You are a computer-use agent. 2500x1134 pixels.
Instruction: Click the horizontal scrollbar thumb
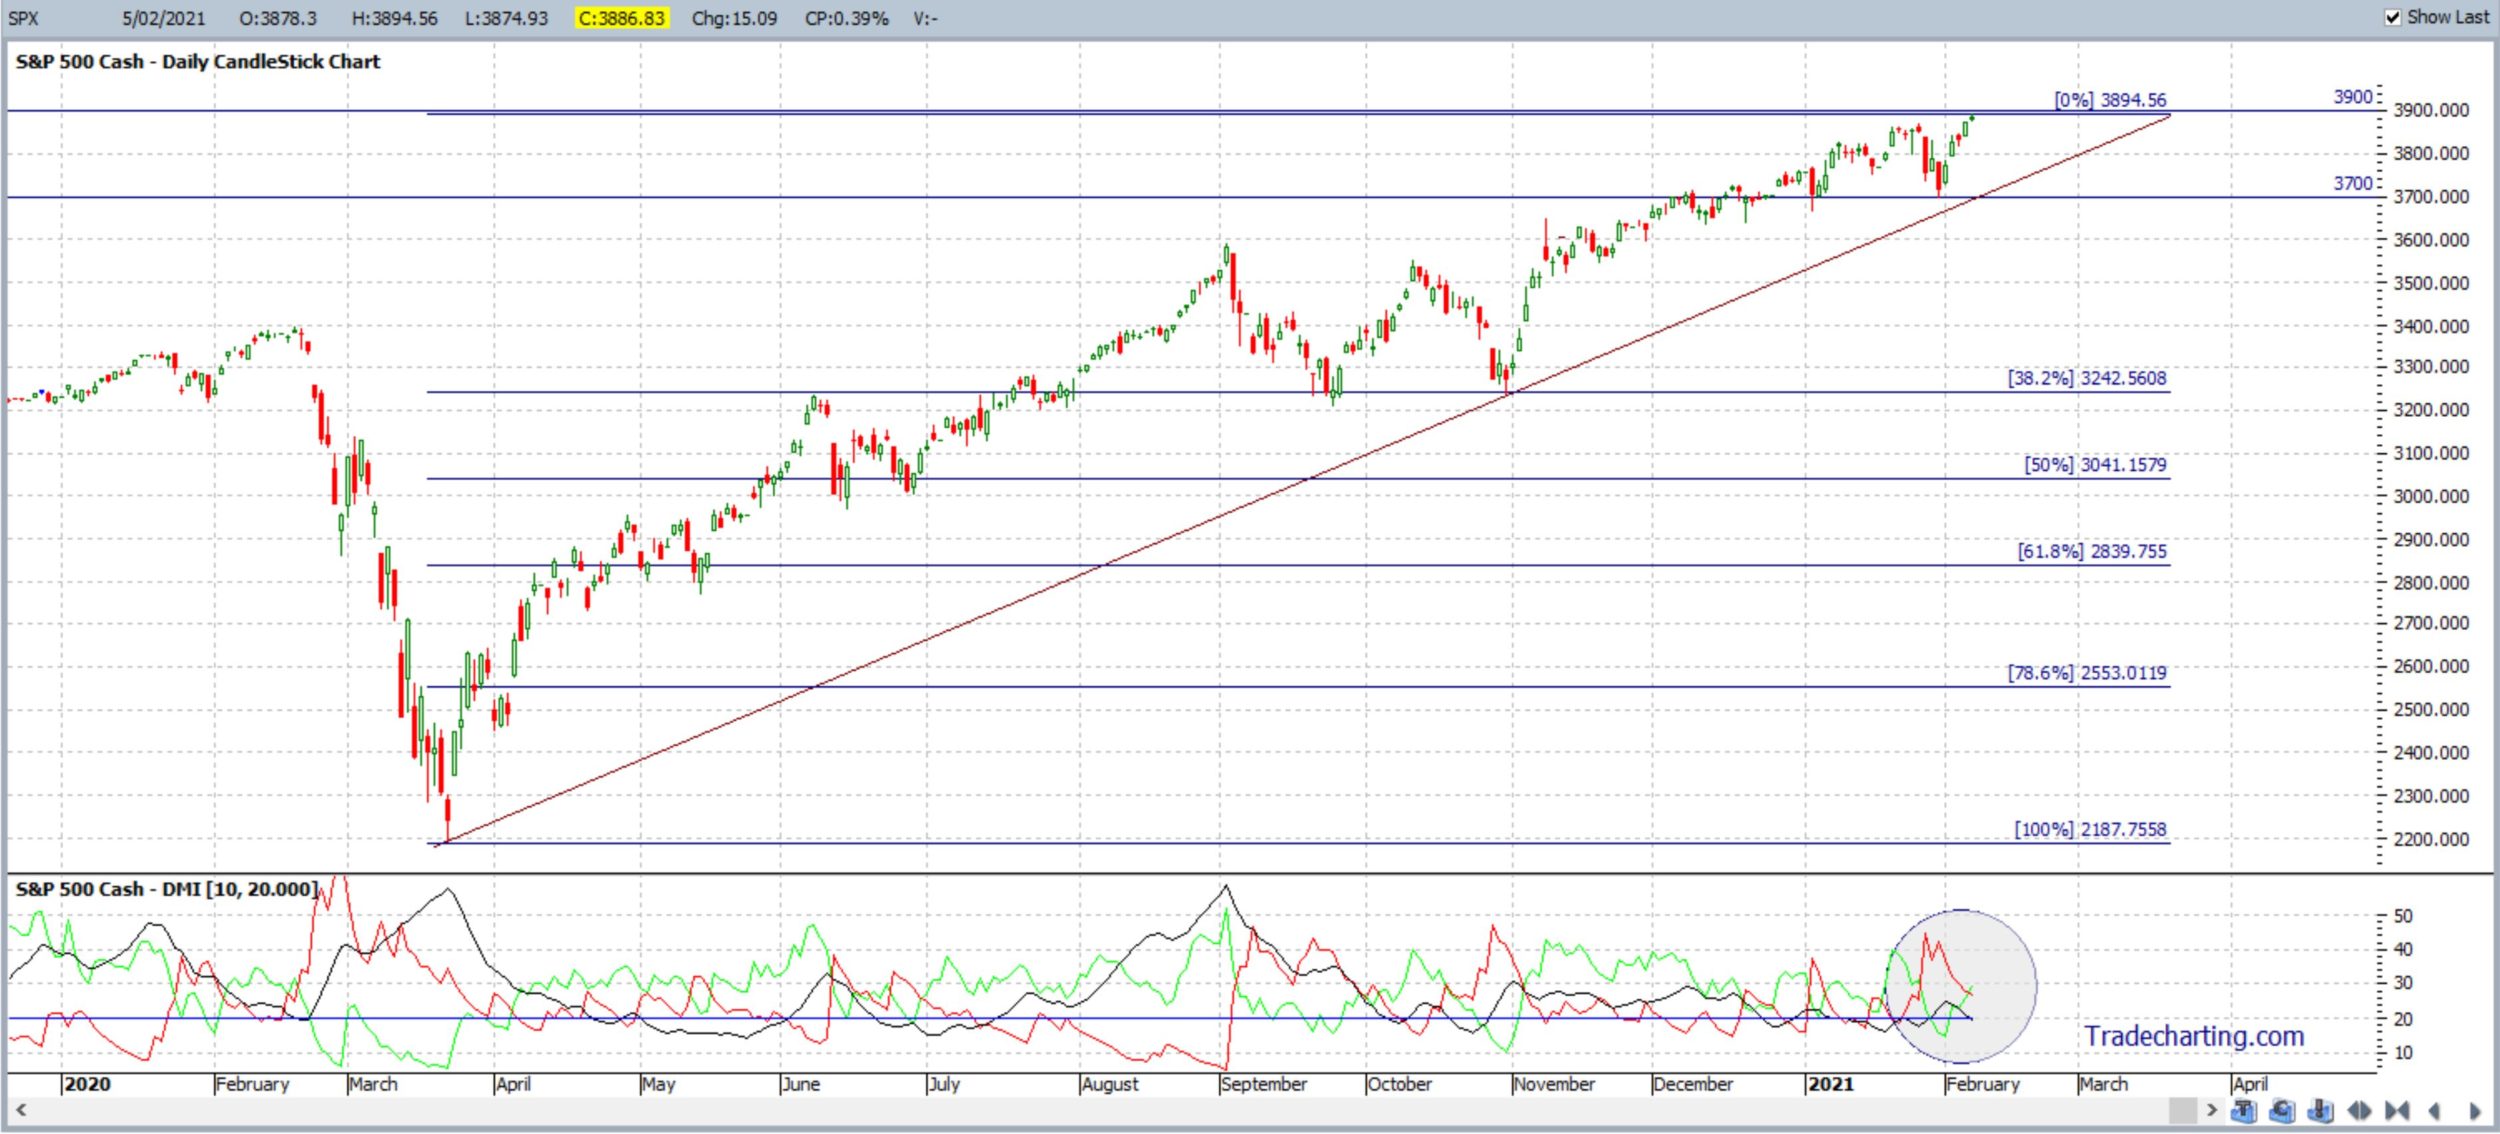pyautogui.click(x=2183, y=1110)
